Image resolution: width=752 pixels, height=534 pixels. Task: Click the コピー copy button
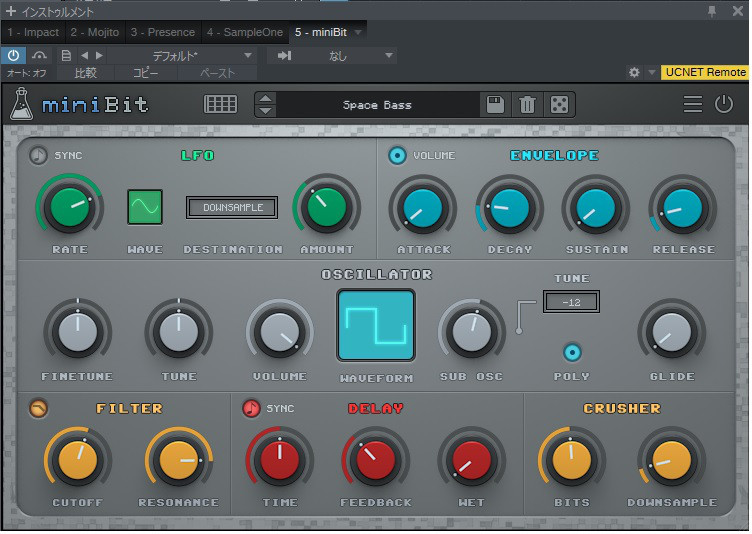pyautogui.click(x=145, y=73)
